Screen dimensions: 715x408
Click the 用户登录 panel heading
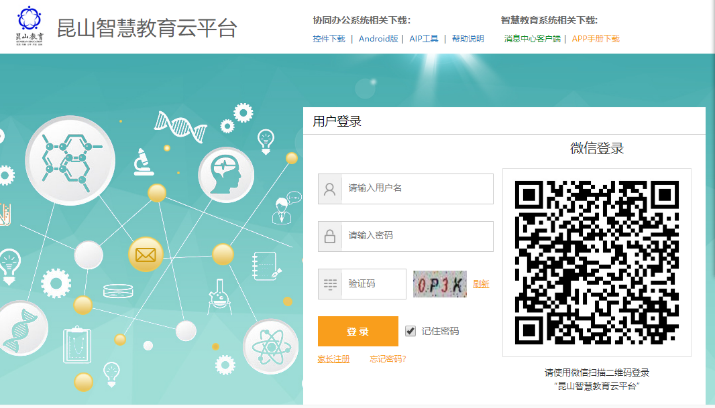click(337, 121)
